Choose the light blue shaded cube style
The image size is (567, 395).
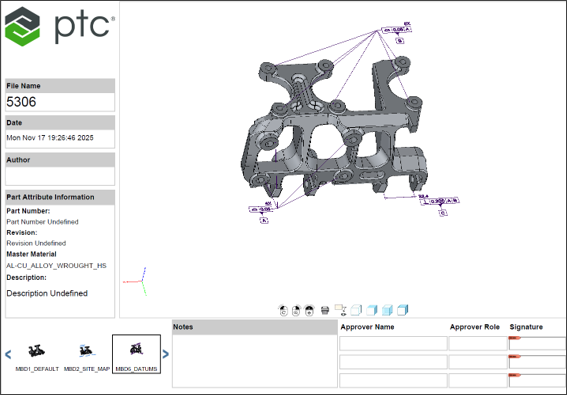point(372,310)
